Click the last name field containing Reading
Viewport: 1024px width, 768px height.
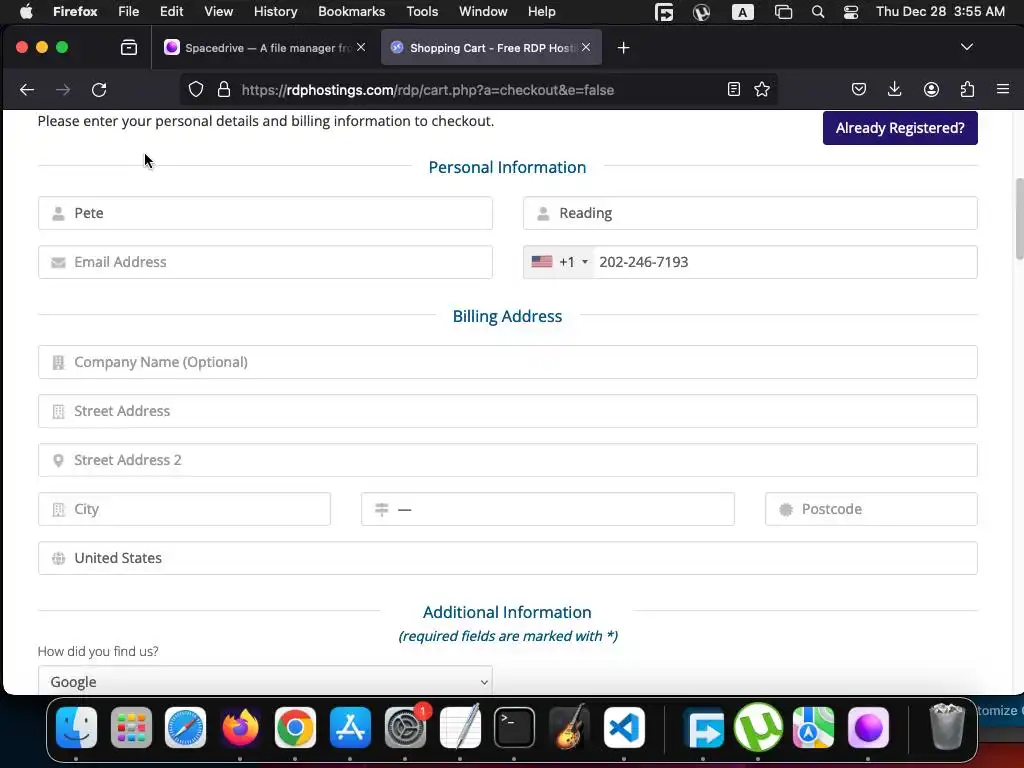pyautogui.click(x=750, y=213)
